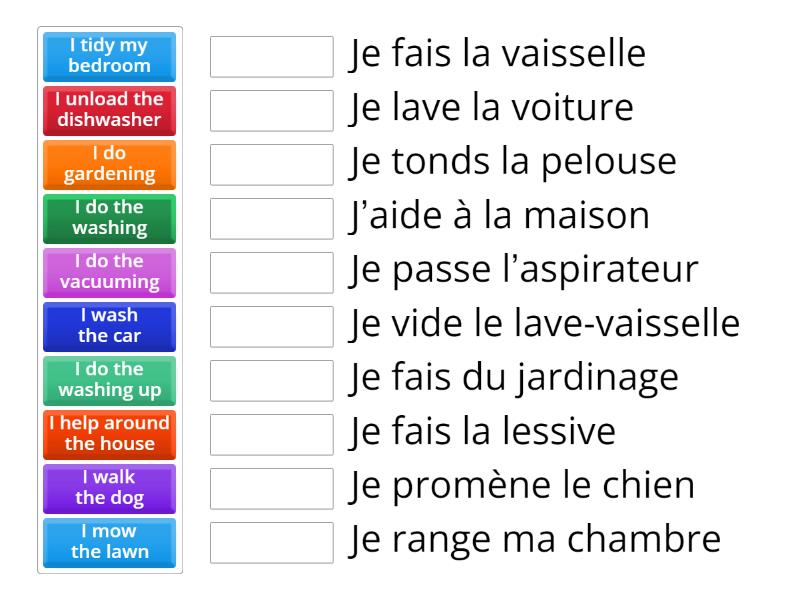Click the answer box beside 'Je fais la vaisselle'
800x600 pixels.
272,57
